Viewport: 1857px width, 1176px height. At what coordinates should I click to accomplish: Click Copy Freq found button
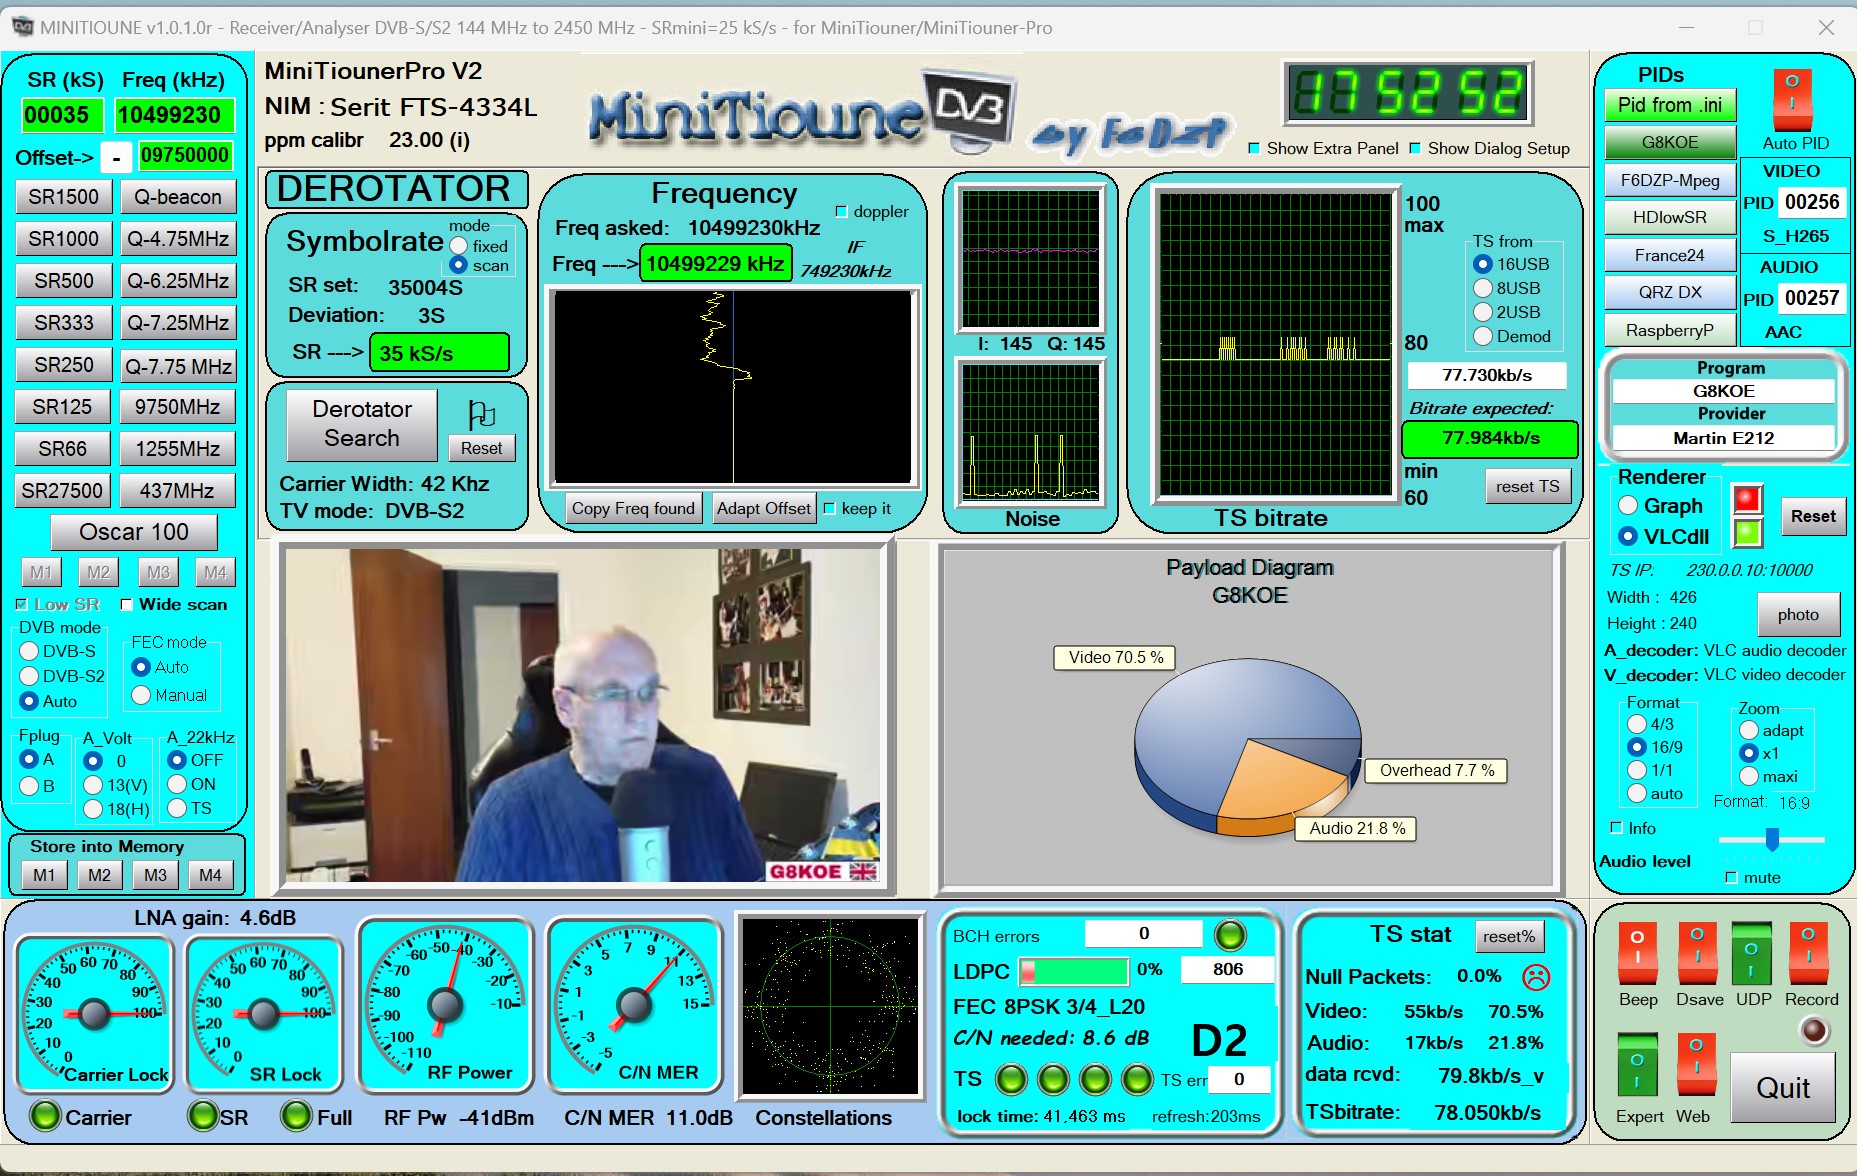point(633,509)
